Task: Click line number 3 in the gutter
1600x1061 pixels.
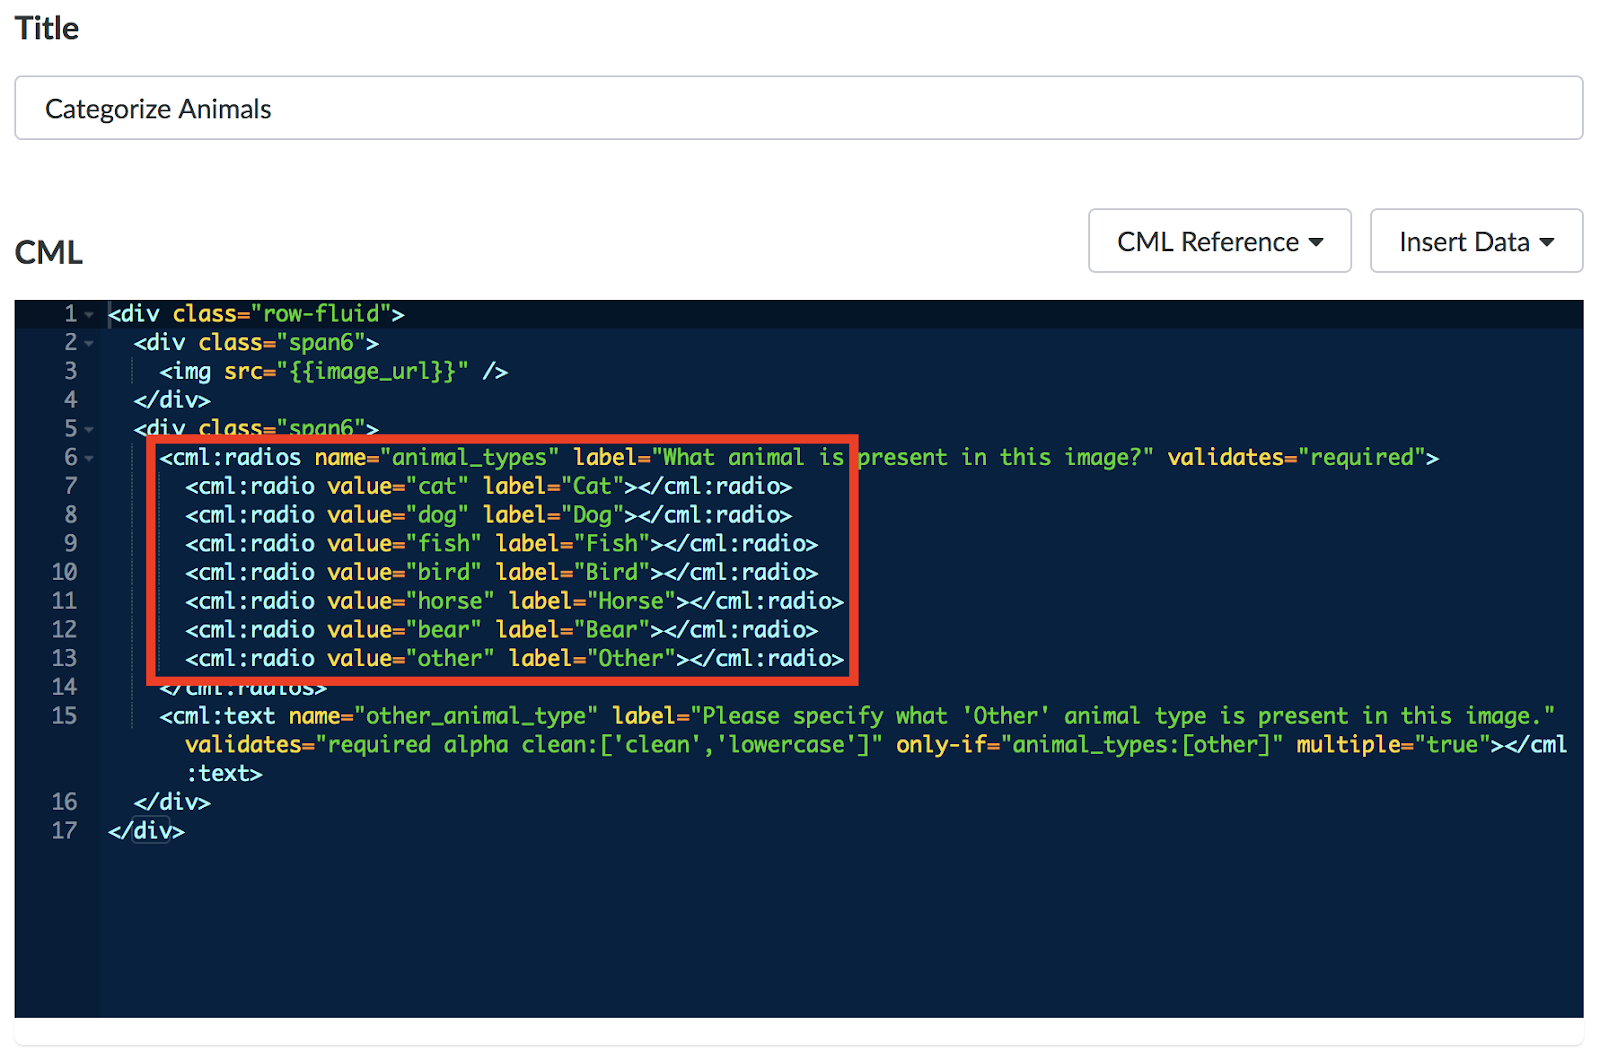Action: coord(70,371)
